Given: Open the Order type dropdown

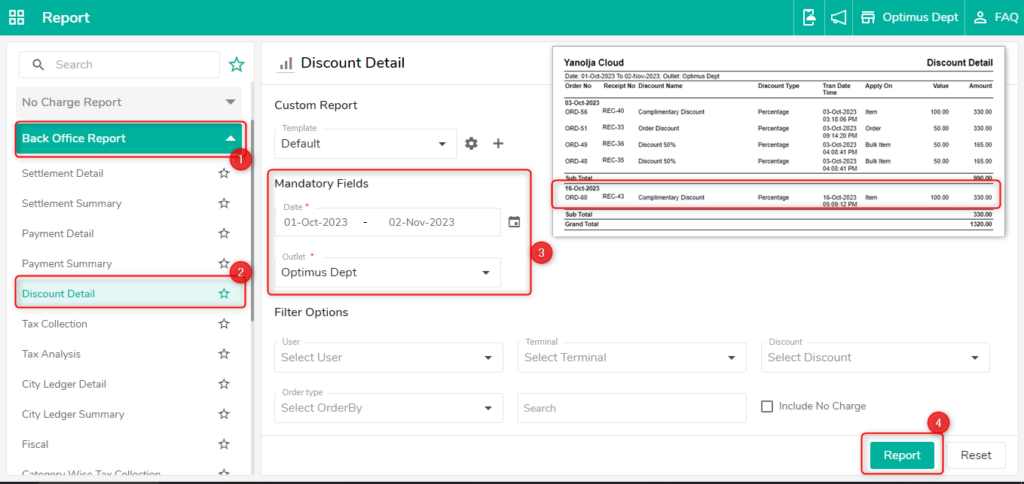Looking at the screenshot, I should tap(389, 408).
